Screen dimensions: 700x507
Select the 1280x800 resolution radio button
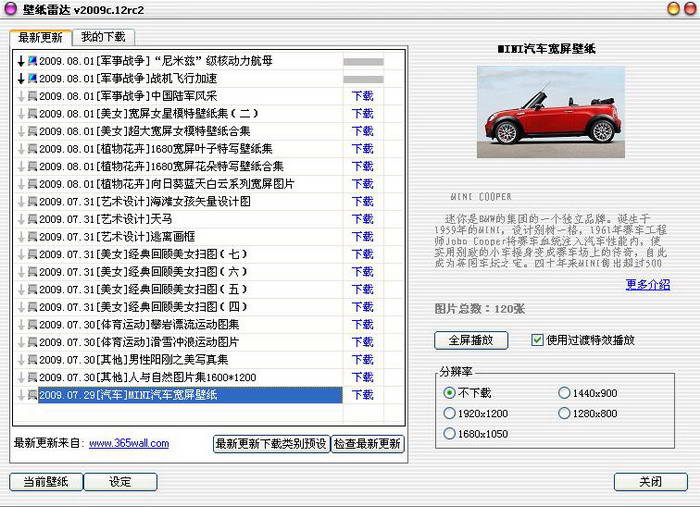point(564,413)
